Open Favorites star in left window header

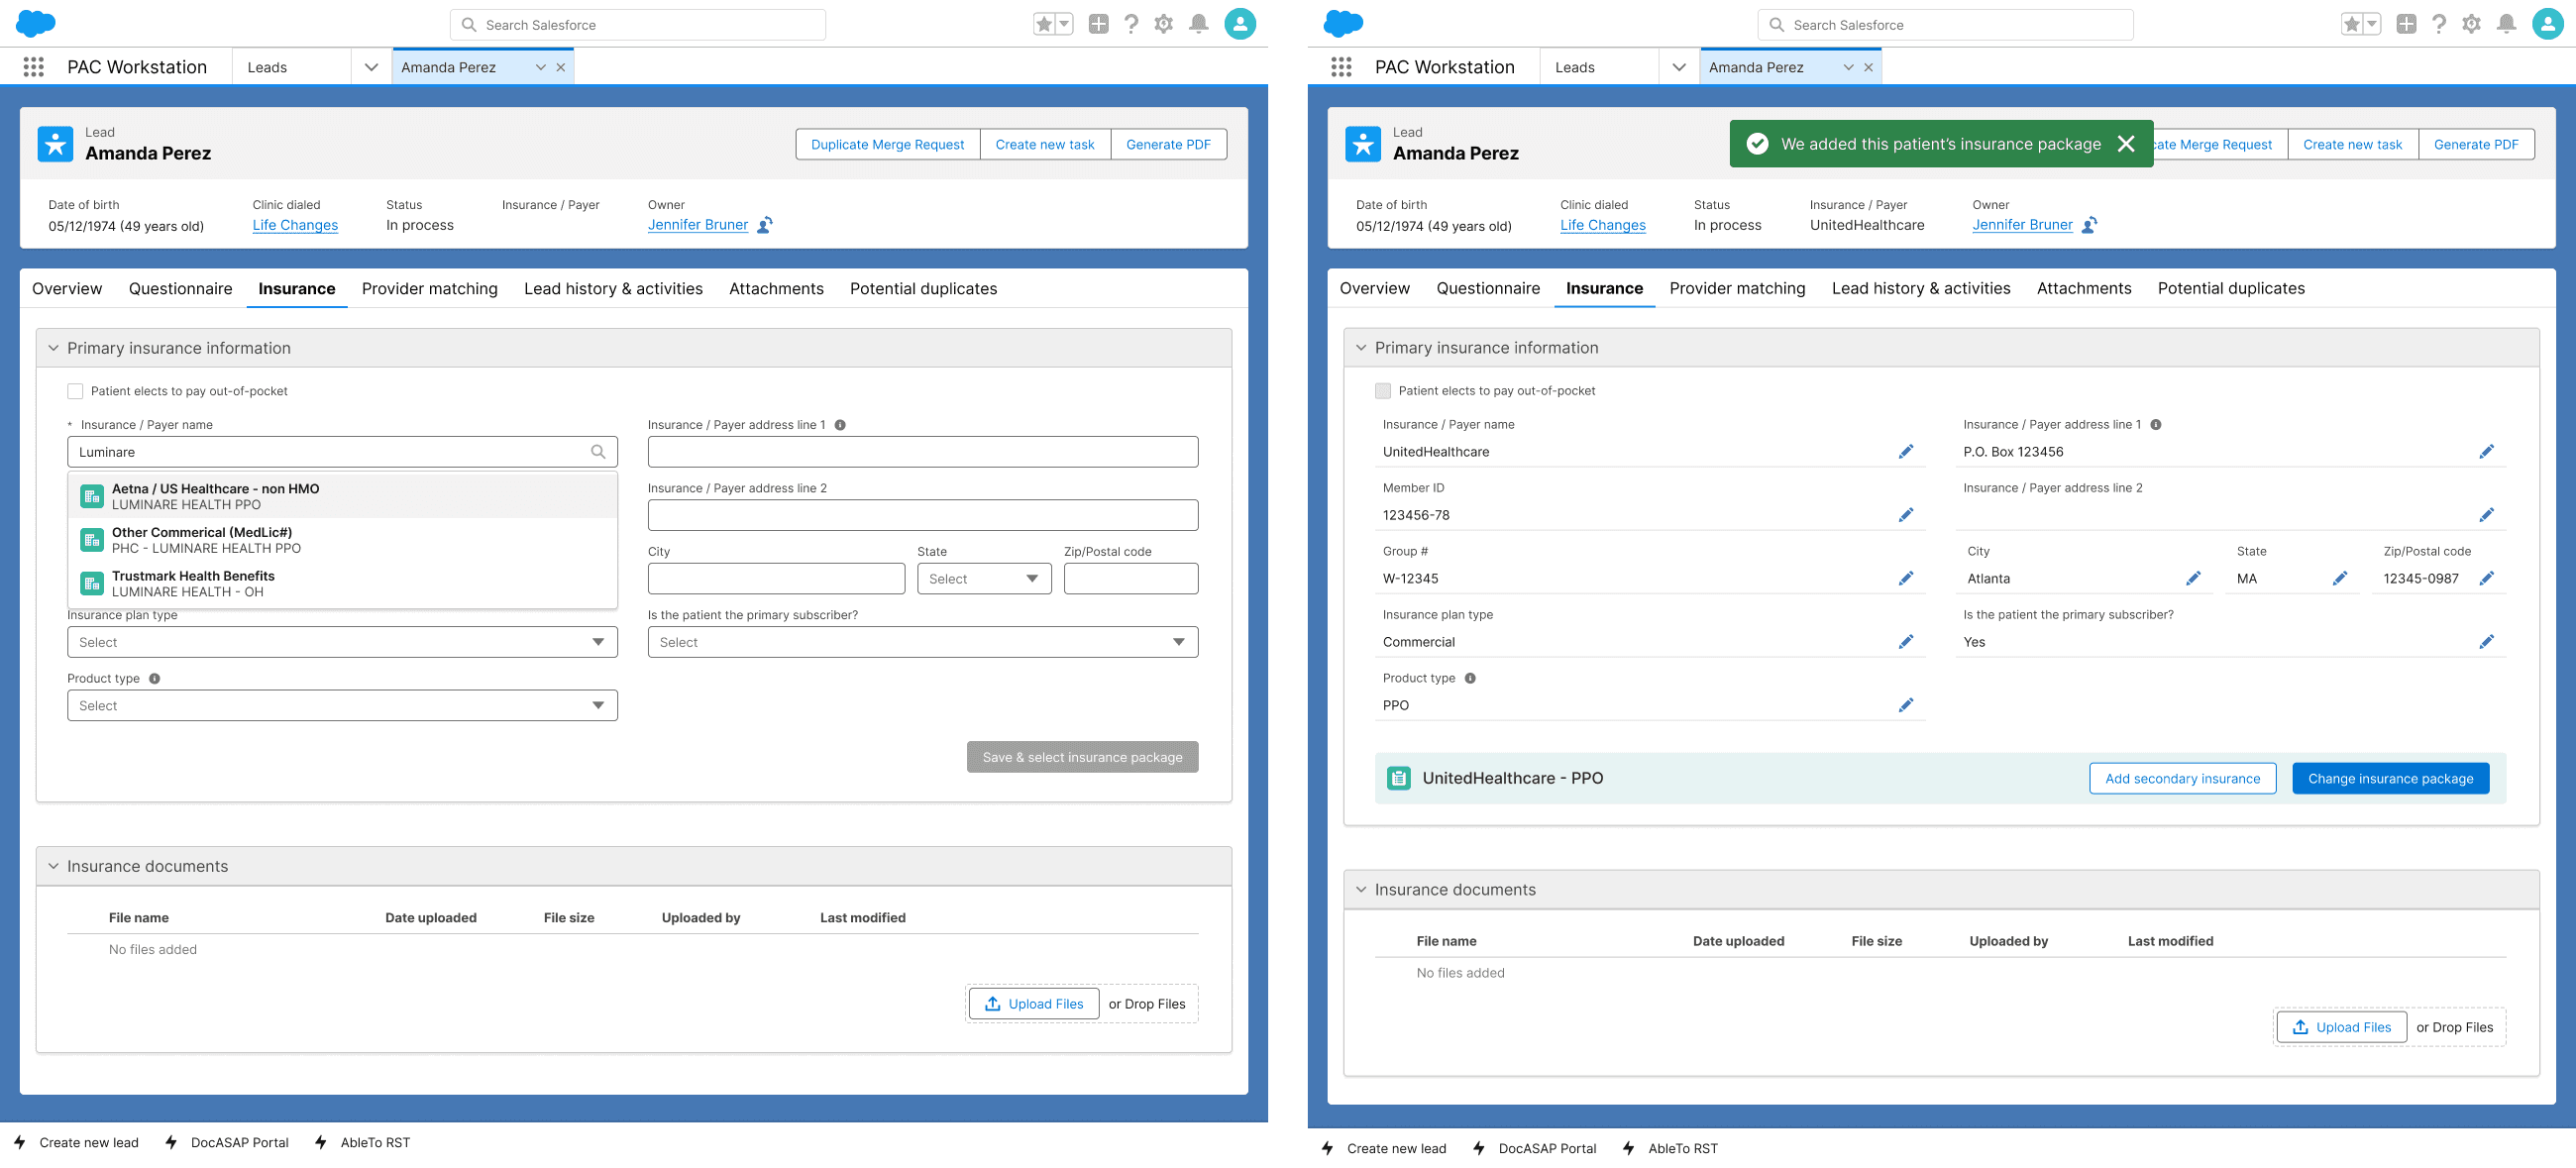(x=1044, y=24)
